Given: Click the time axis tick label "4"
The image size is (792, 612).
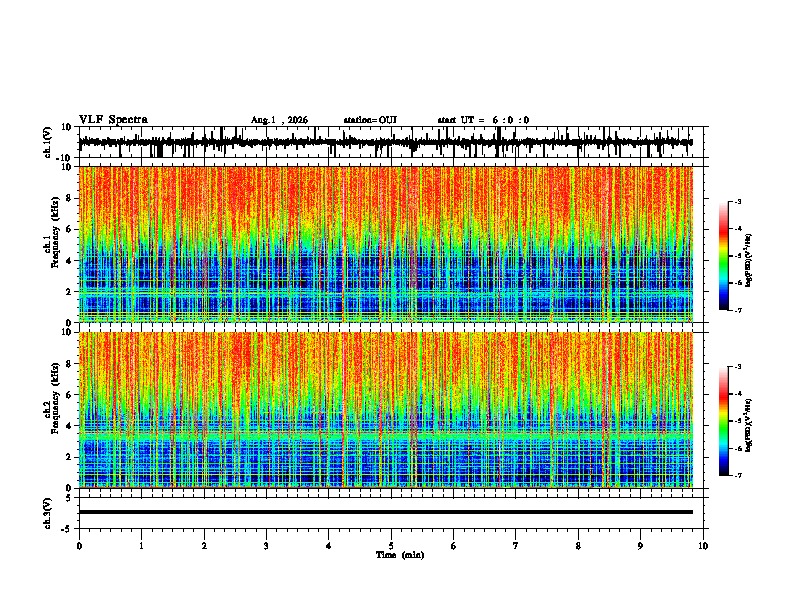Looking at the screenshot, I should coord(329,546).
